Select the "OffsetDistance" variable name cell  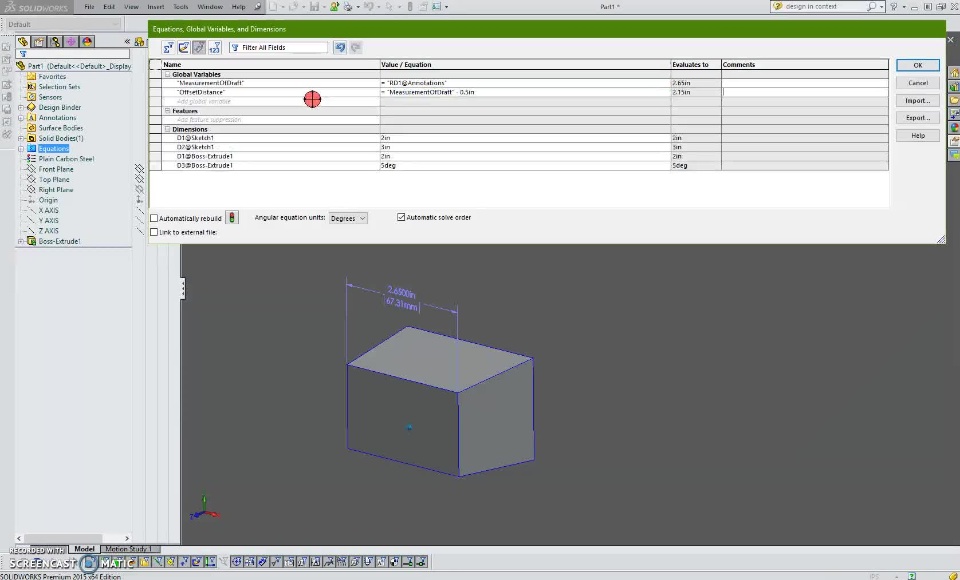pyautogui.click(x=271, y=92)
